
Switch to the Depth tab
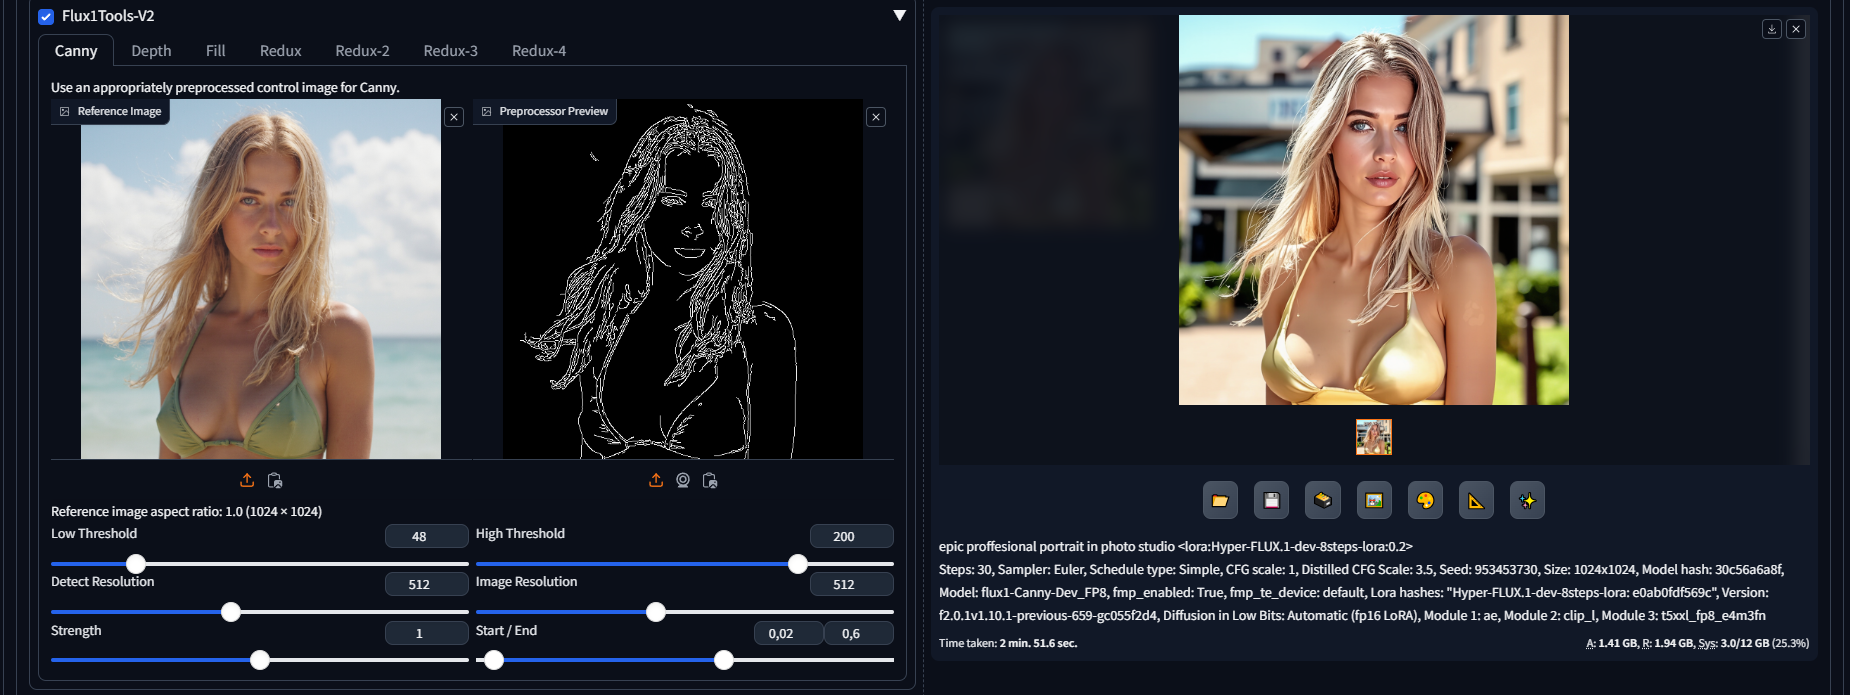151,51
